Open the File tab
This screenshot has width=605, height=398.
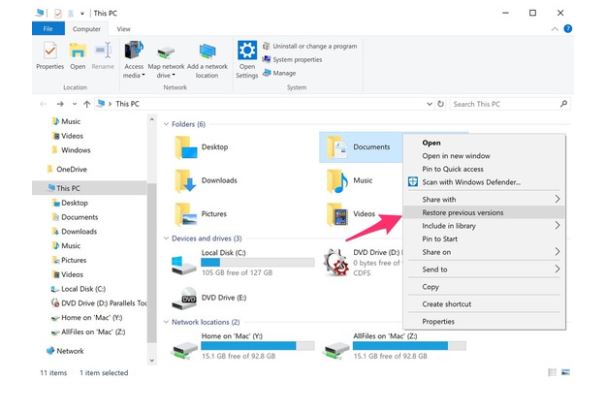(x=48, y=29)
